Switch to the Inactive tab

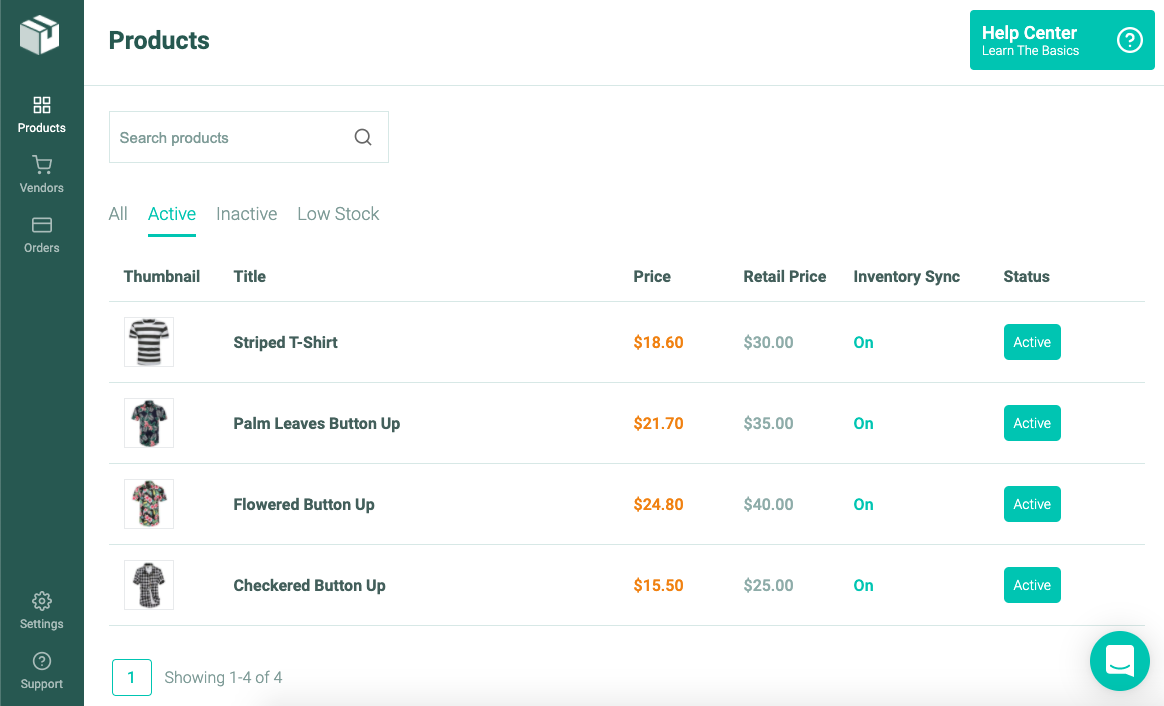[246, 214]
